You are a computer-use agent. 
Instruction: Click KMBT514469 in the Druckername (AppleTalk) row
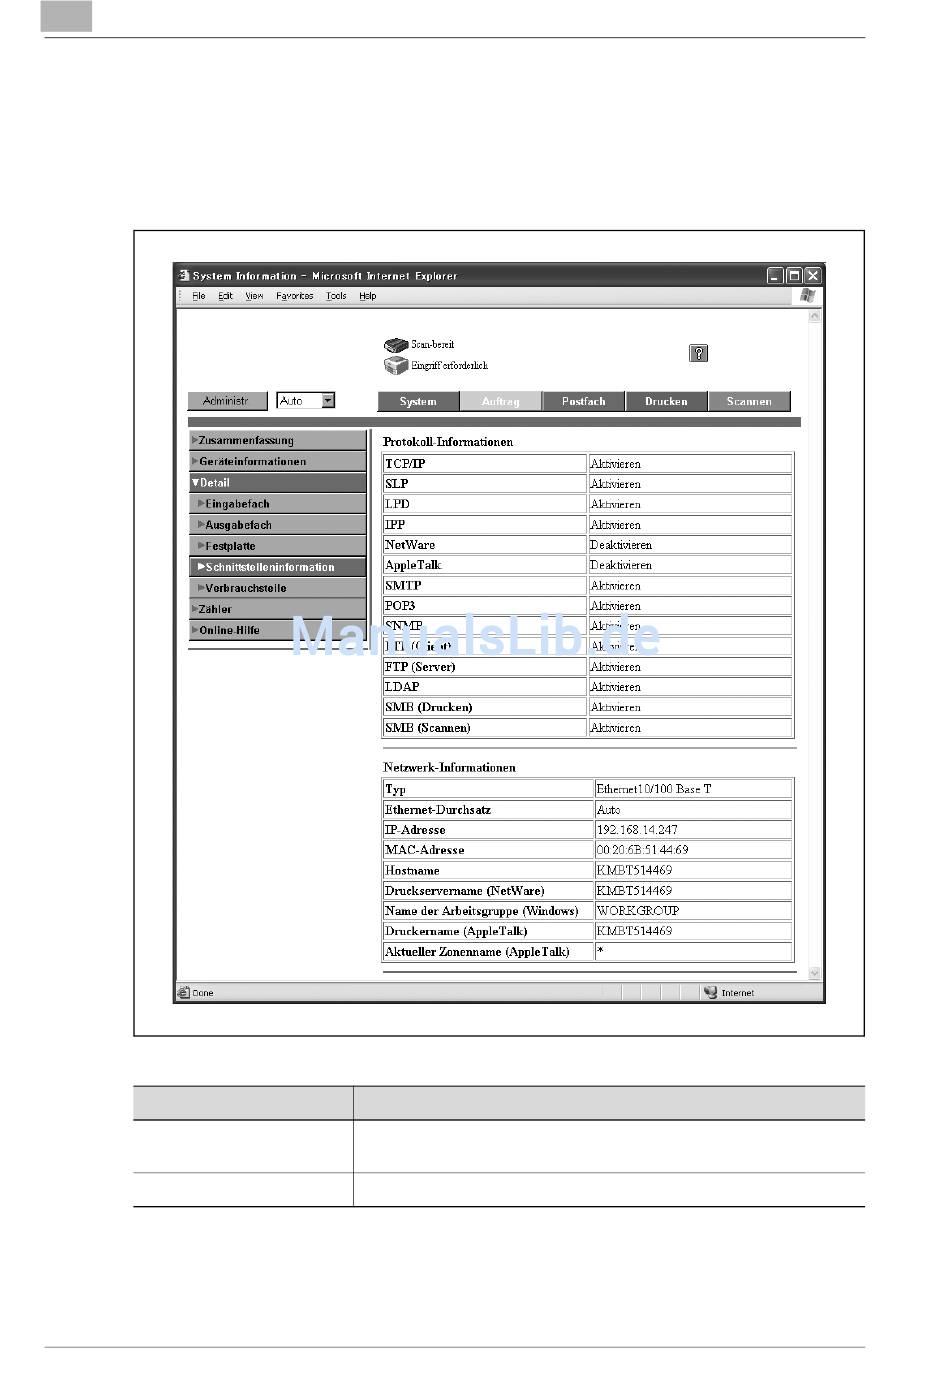point(634,931)
